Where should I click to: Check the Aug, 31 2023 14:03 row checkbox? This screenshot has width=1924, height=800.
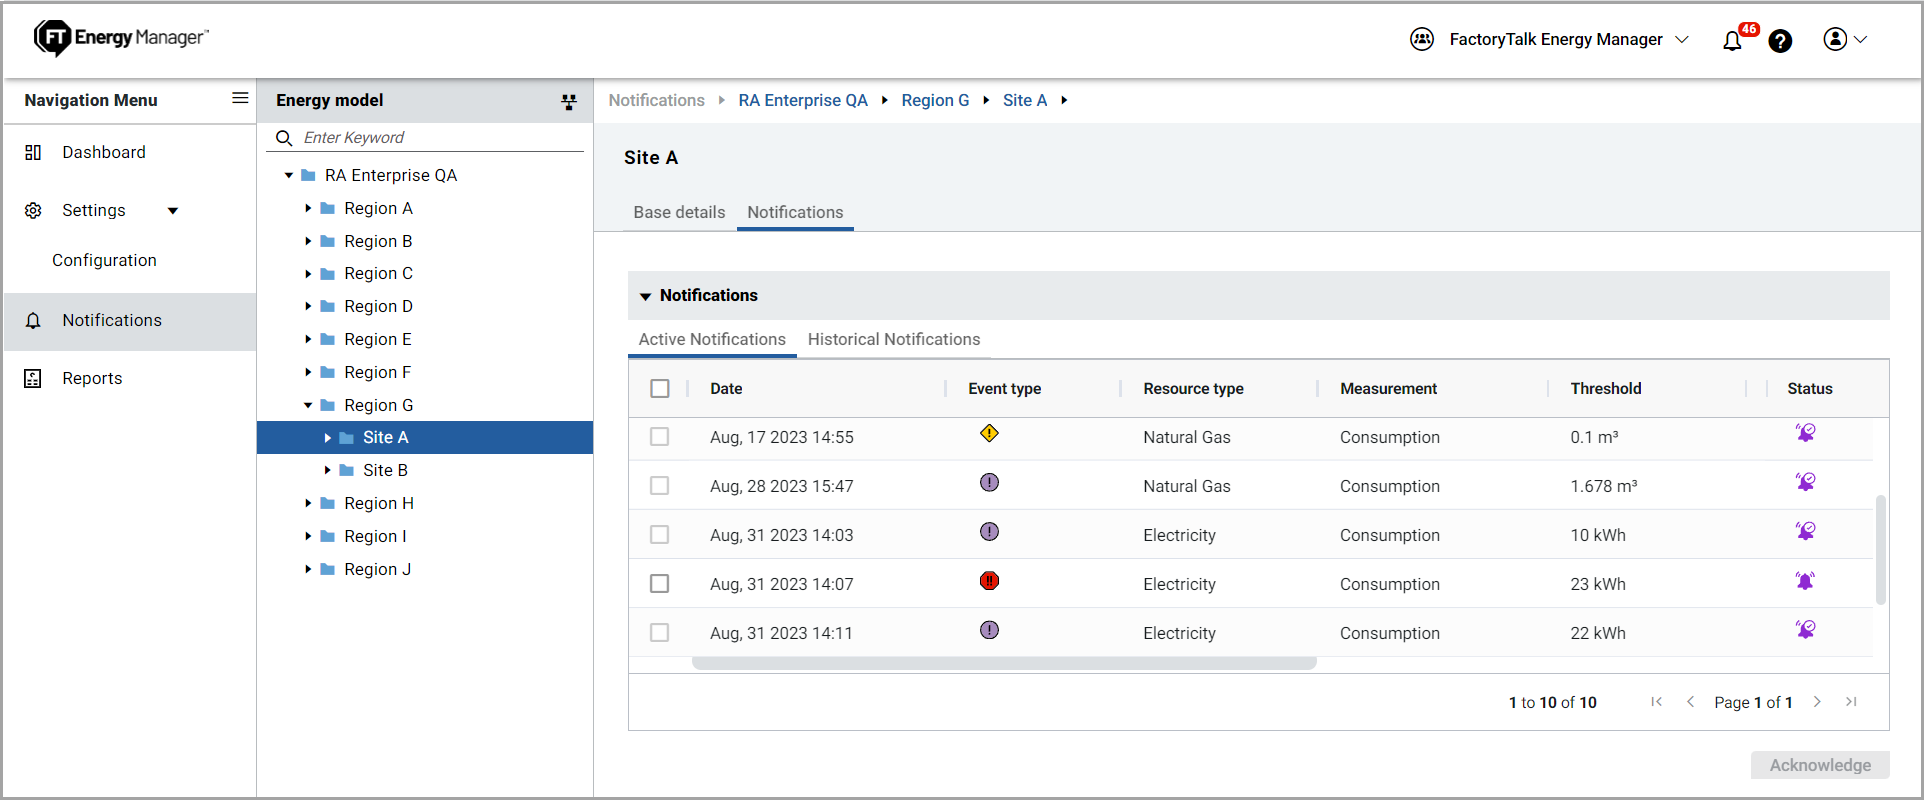coord(660,535)
